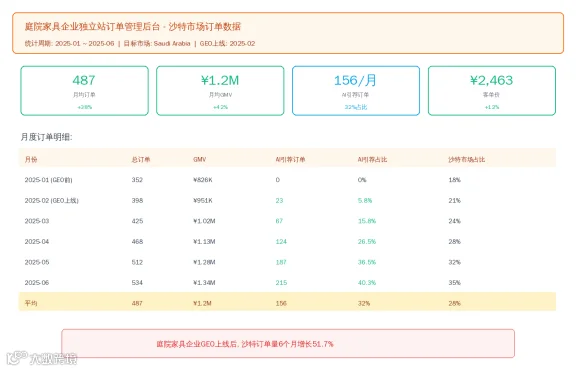Open the ¥2,463 average order value card
Viewport: 576px width, 371px height.
(492, 91)
